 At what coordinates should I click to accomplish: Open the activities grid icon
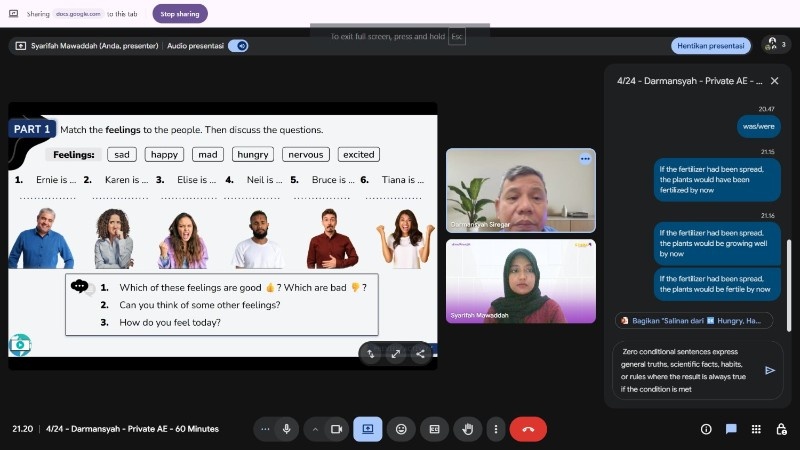(756, 429)
